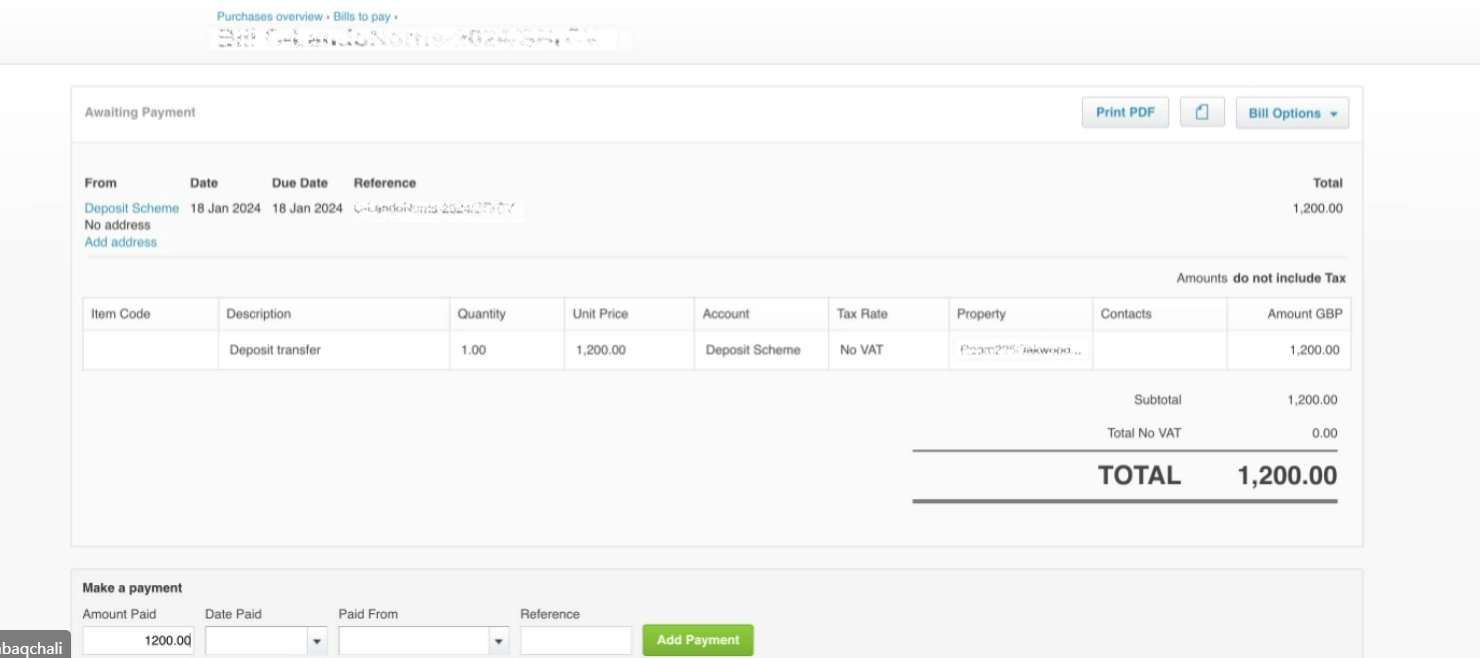Select the Amount Paid field showing 1200.00
The image size is (1480, 658).
pos(137,640)
